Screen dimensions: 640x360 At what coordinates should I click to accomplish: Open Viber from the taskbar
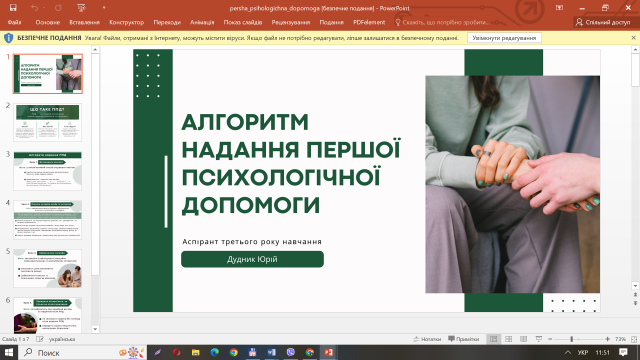point(291,352)
